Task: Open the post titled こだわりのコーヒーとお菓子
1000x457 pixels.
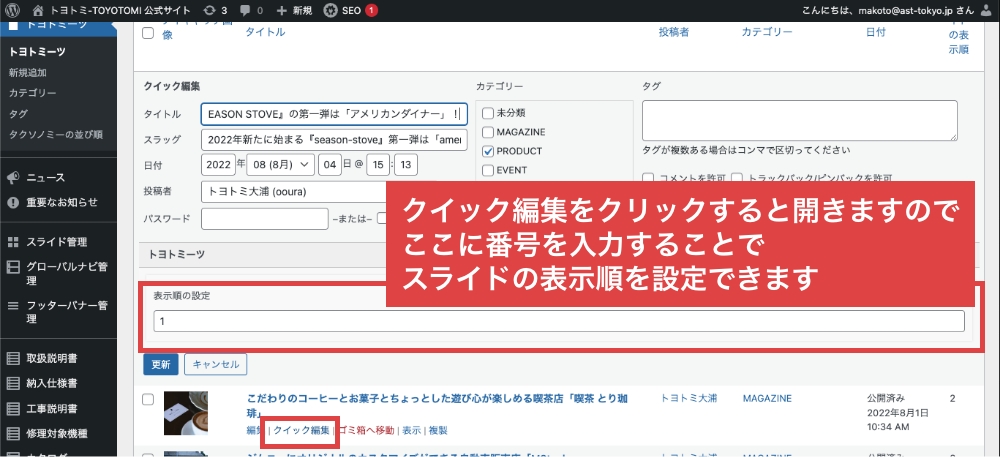Action: (438, 406)
